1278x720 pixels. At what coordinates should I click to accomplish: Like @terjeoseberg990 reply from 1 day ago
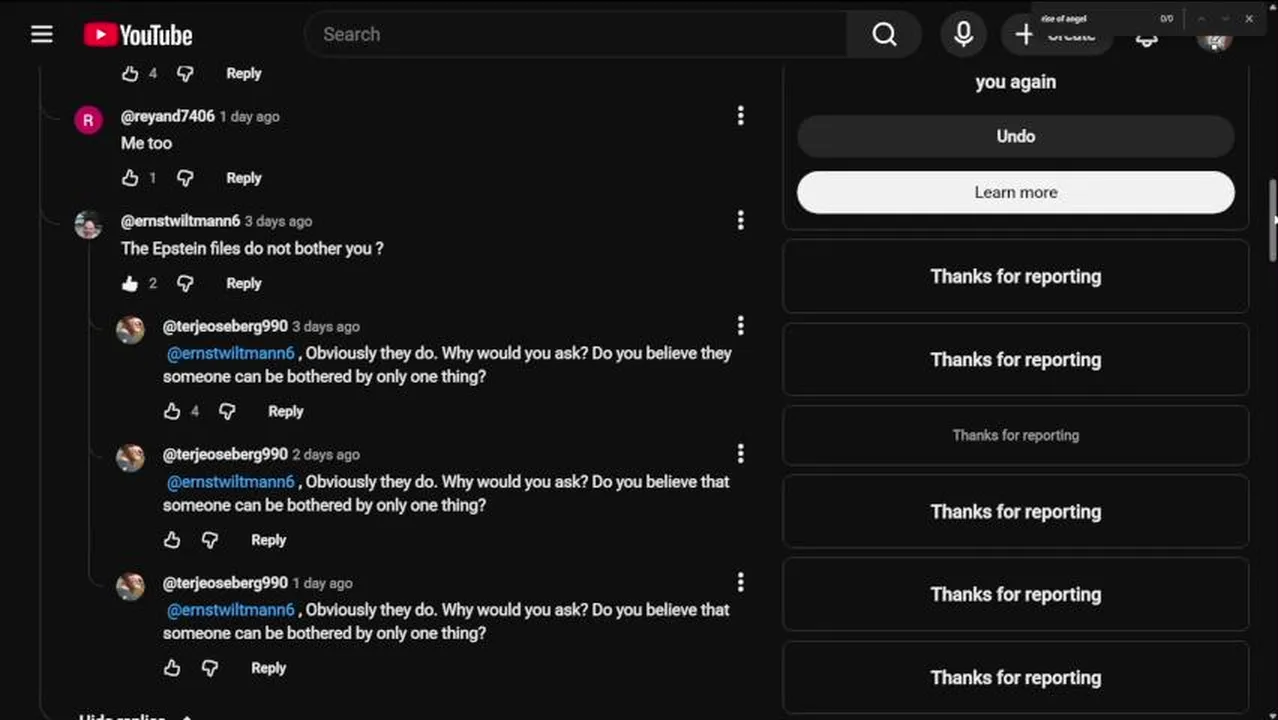tap(172, 668)
